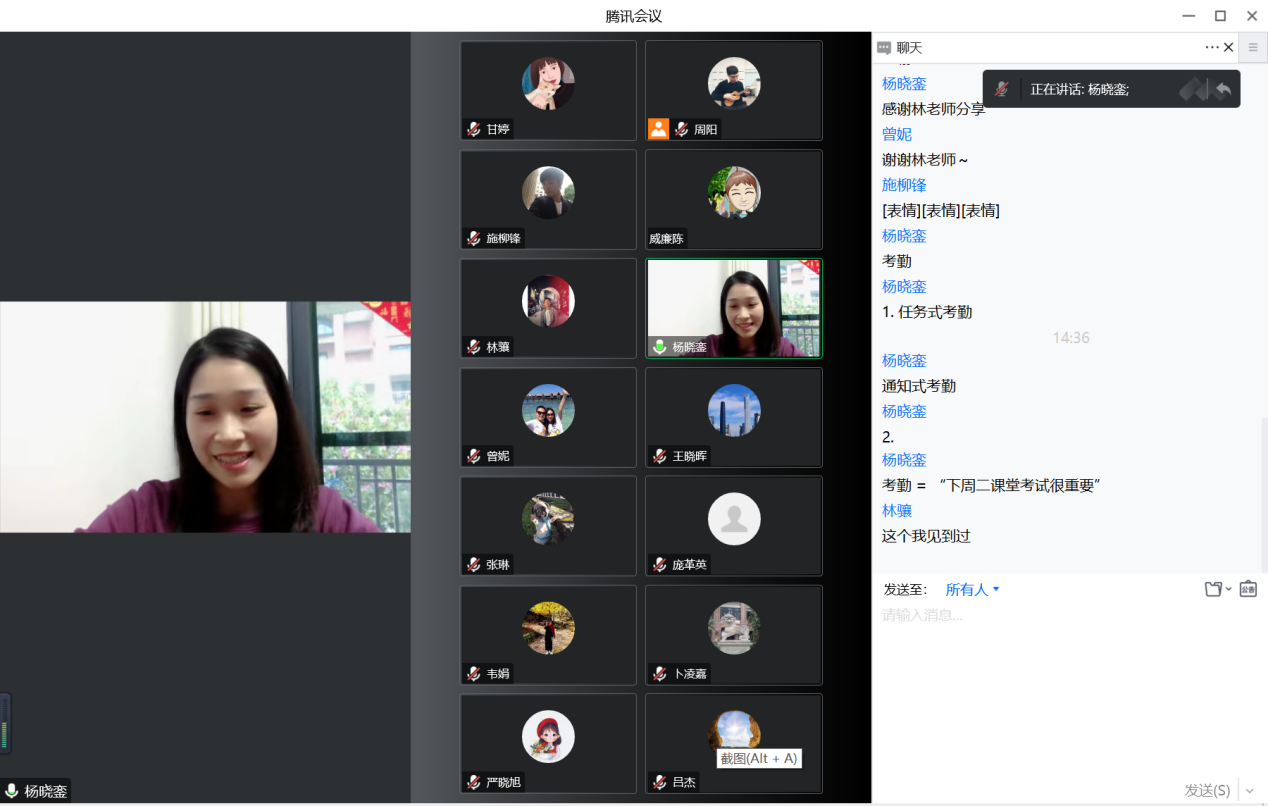Image resolution: width=1268 pixels, height=806 pixels.
Task: Click the file folder icon above message box
Action: coord(1213,589)
